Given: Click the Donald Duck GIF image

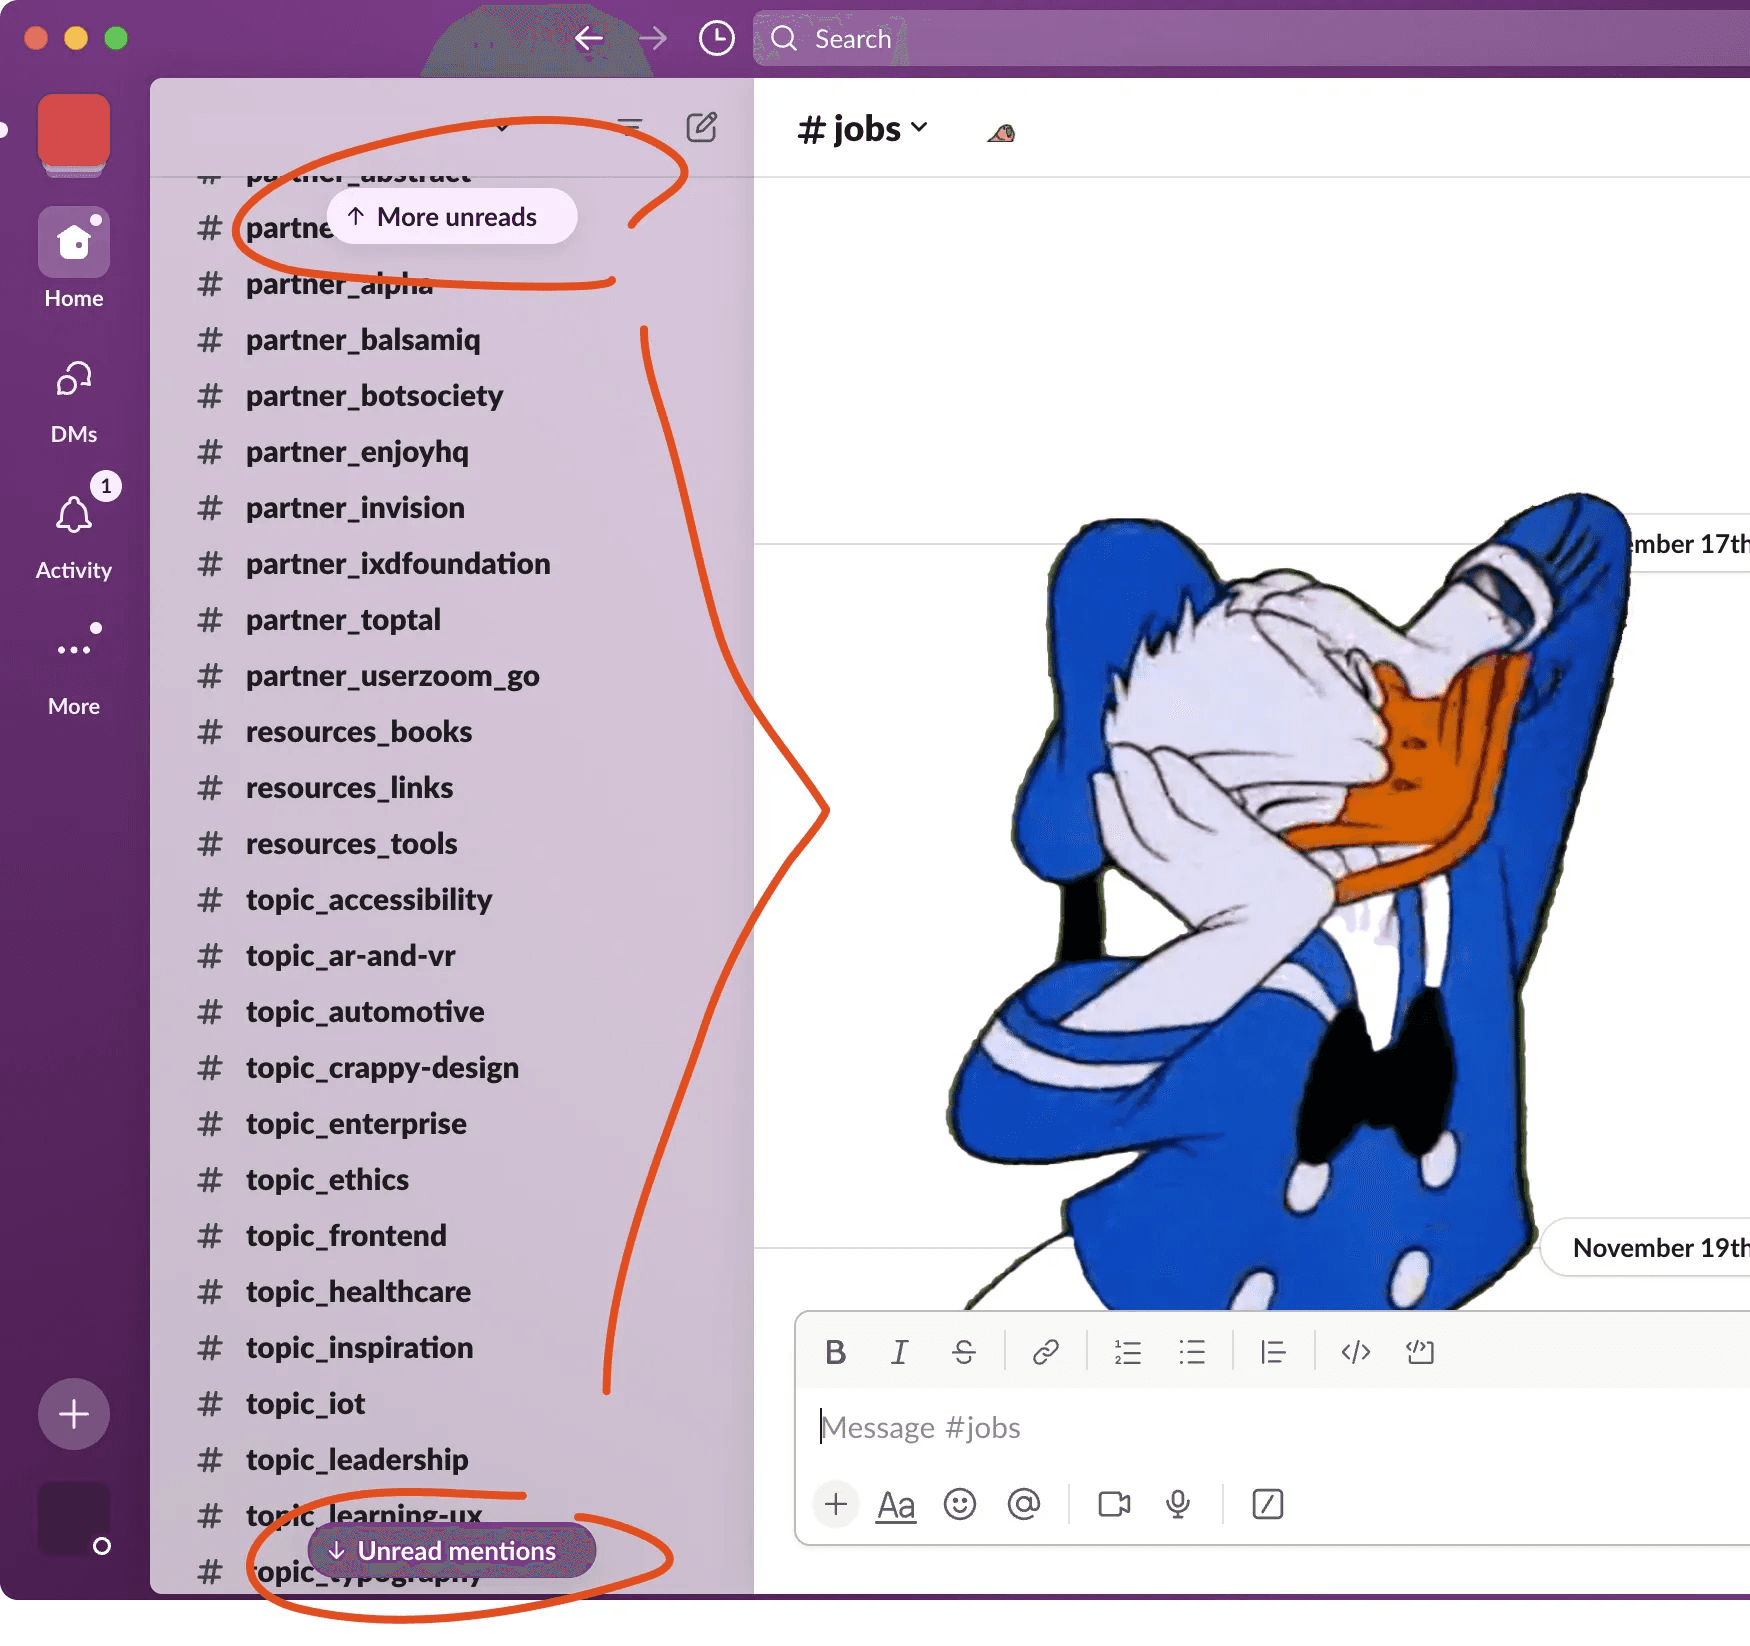Looking at the screenshot, I should coord(1290,900).
